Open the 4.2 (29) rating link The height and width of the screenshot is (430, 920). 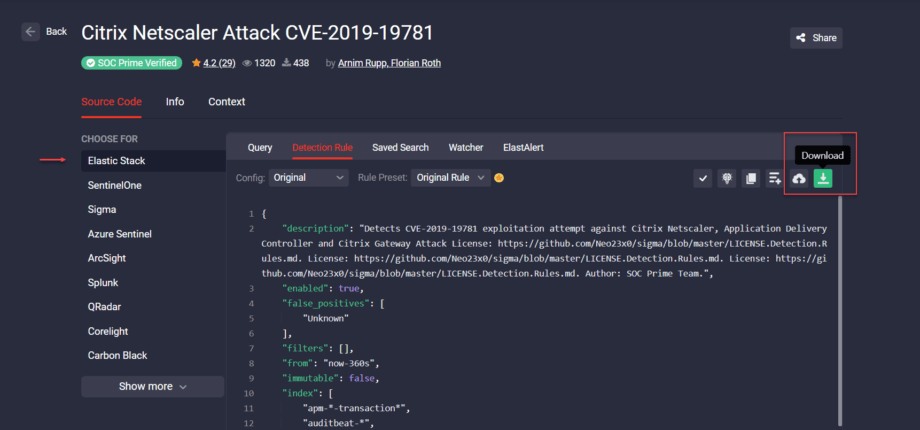click(218, 63)
